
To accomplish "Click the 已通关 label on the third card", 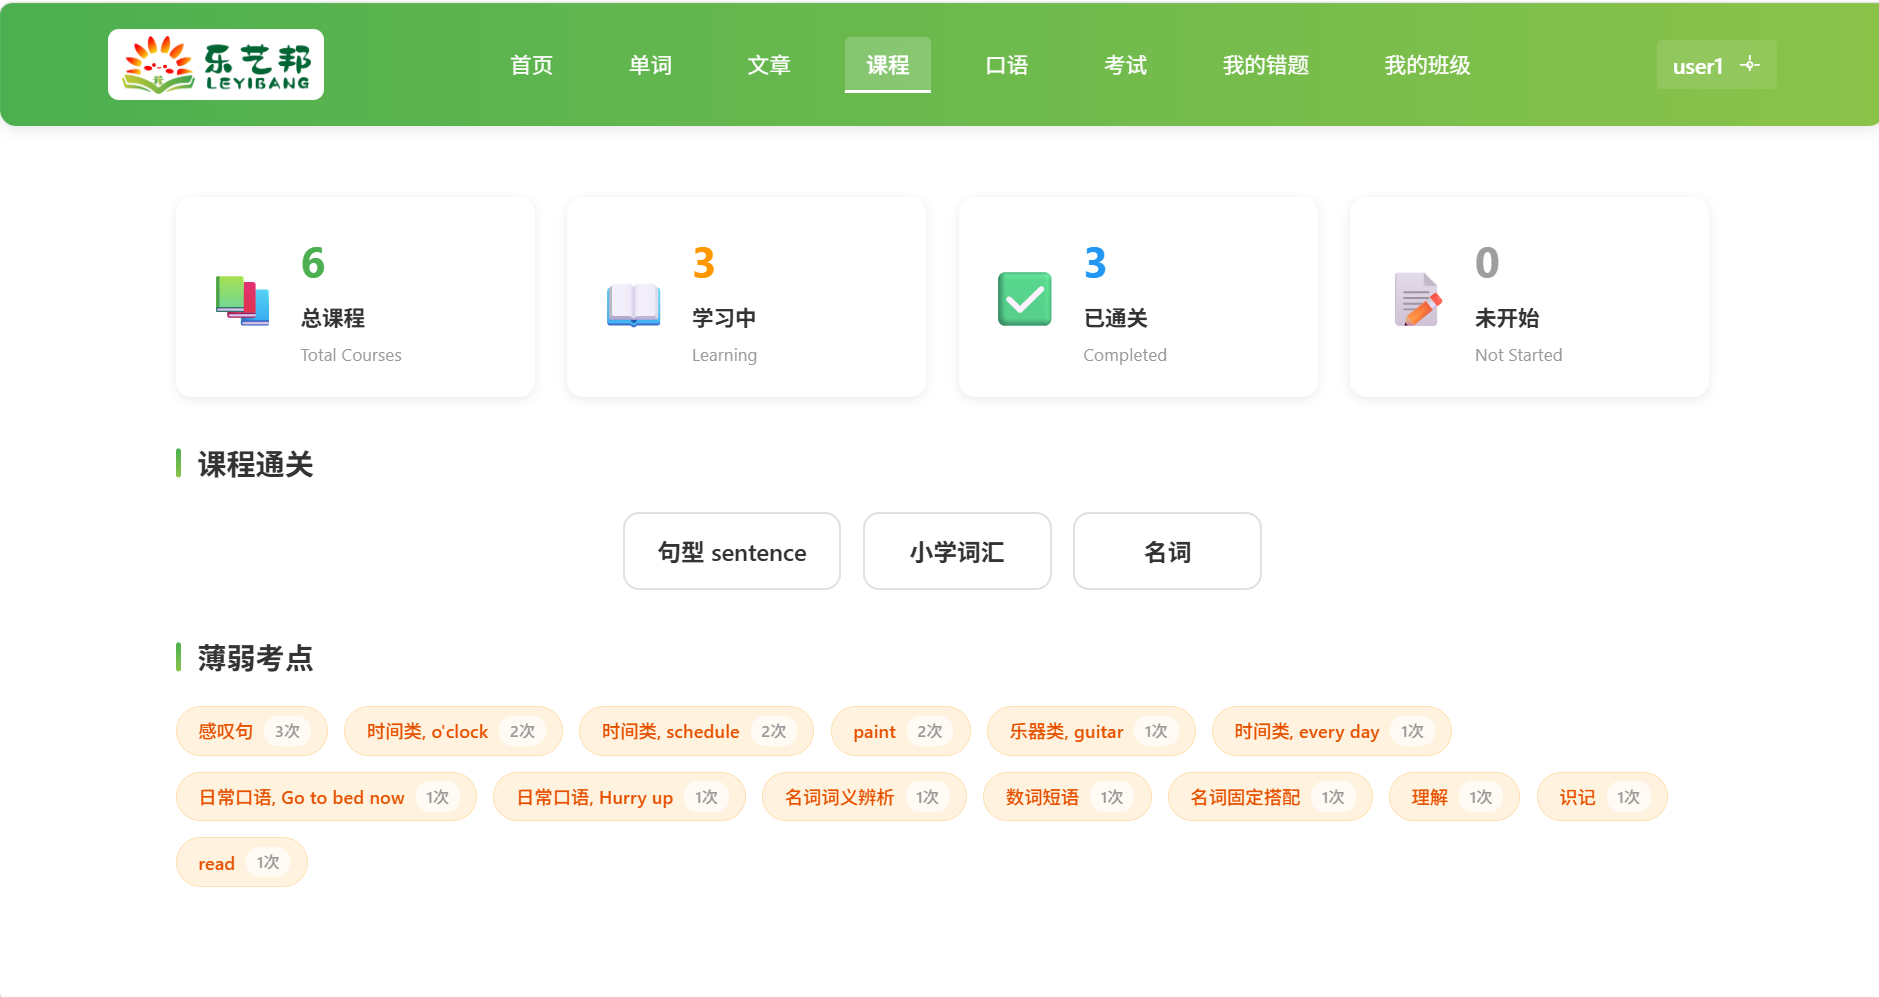I will click(1115, 318).
